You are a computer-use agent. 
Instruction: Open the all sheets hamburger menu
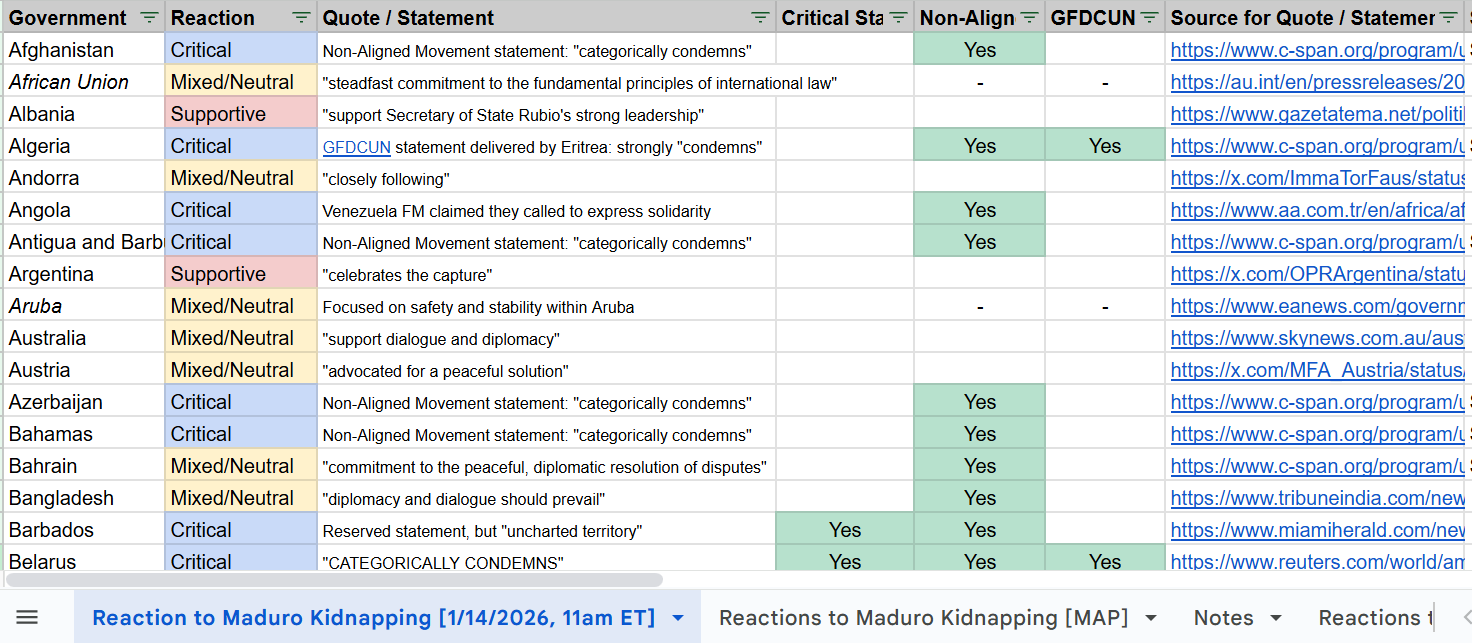pyautogui.click(x=28, y=618)
